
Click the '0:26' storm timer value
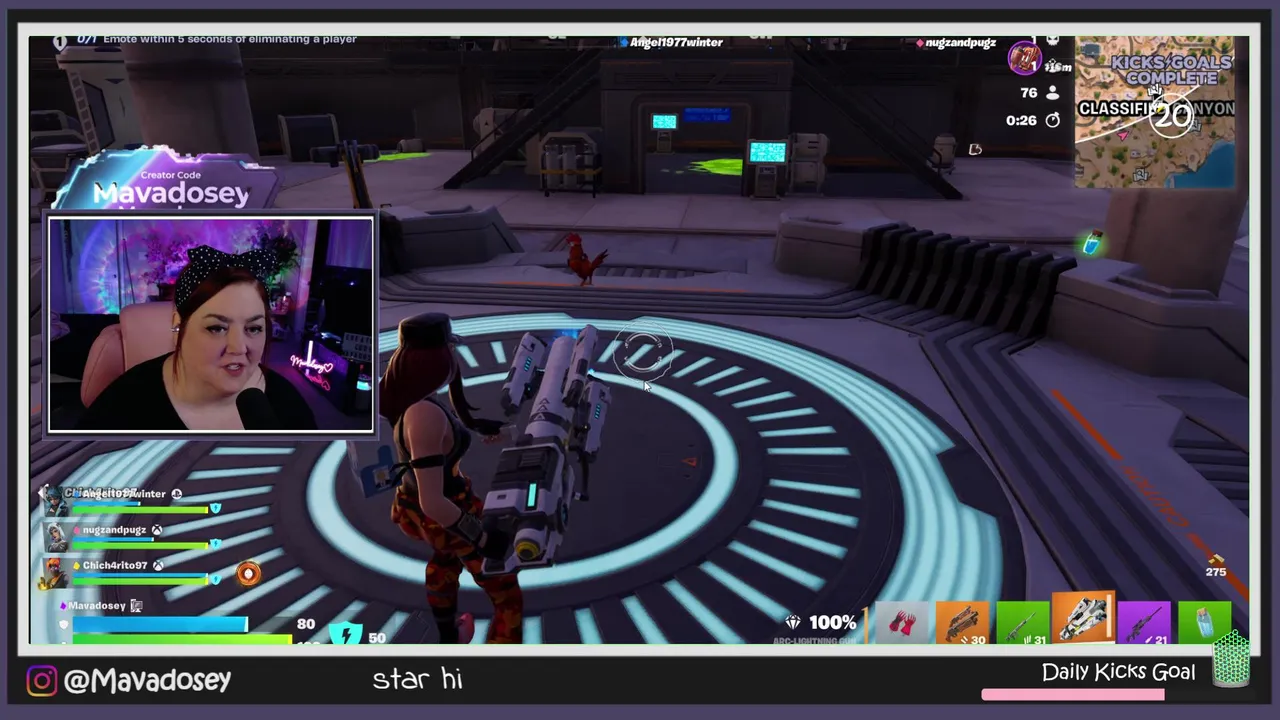(1021, 120)
